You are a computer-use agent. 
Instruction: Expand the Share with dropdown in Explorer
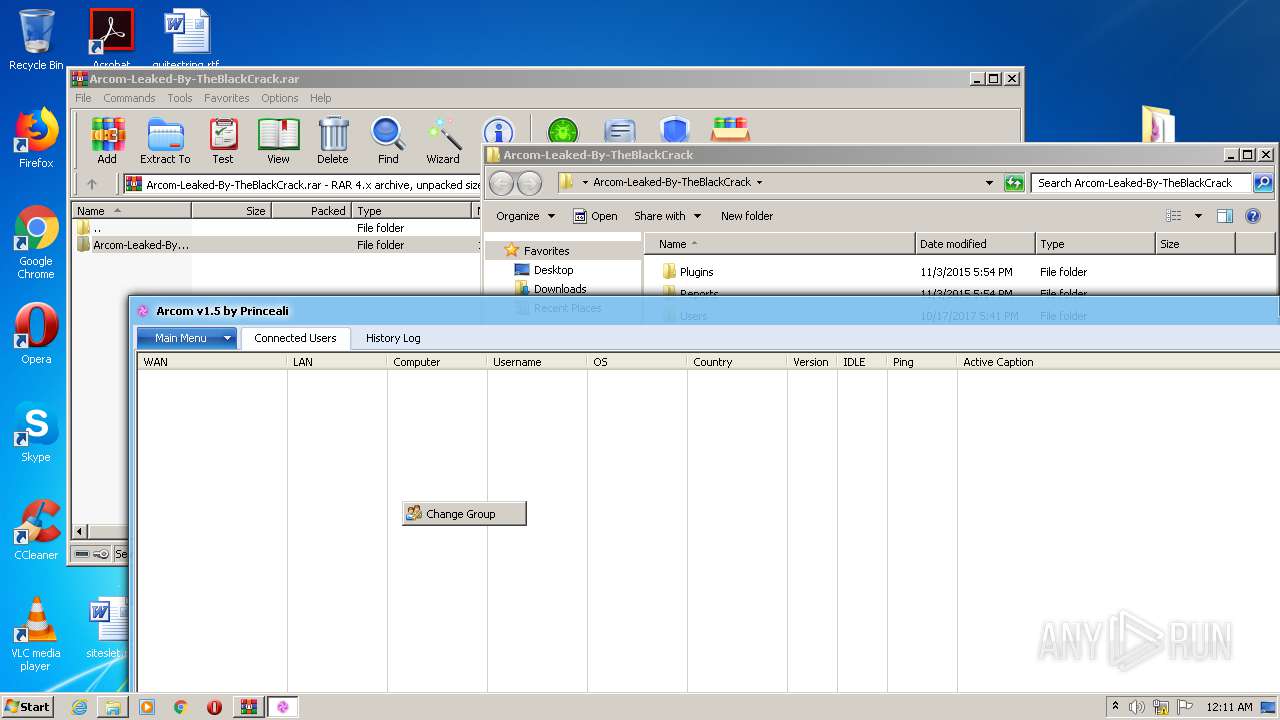click(x=667, y=216)
